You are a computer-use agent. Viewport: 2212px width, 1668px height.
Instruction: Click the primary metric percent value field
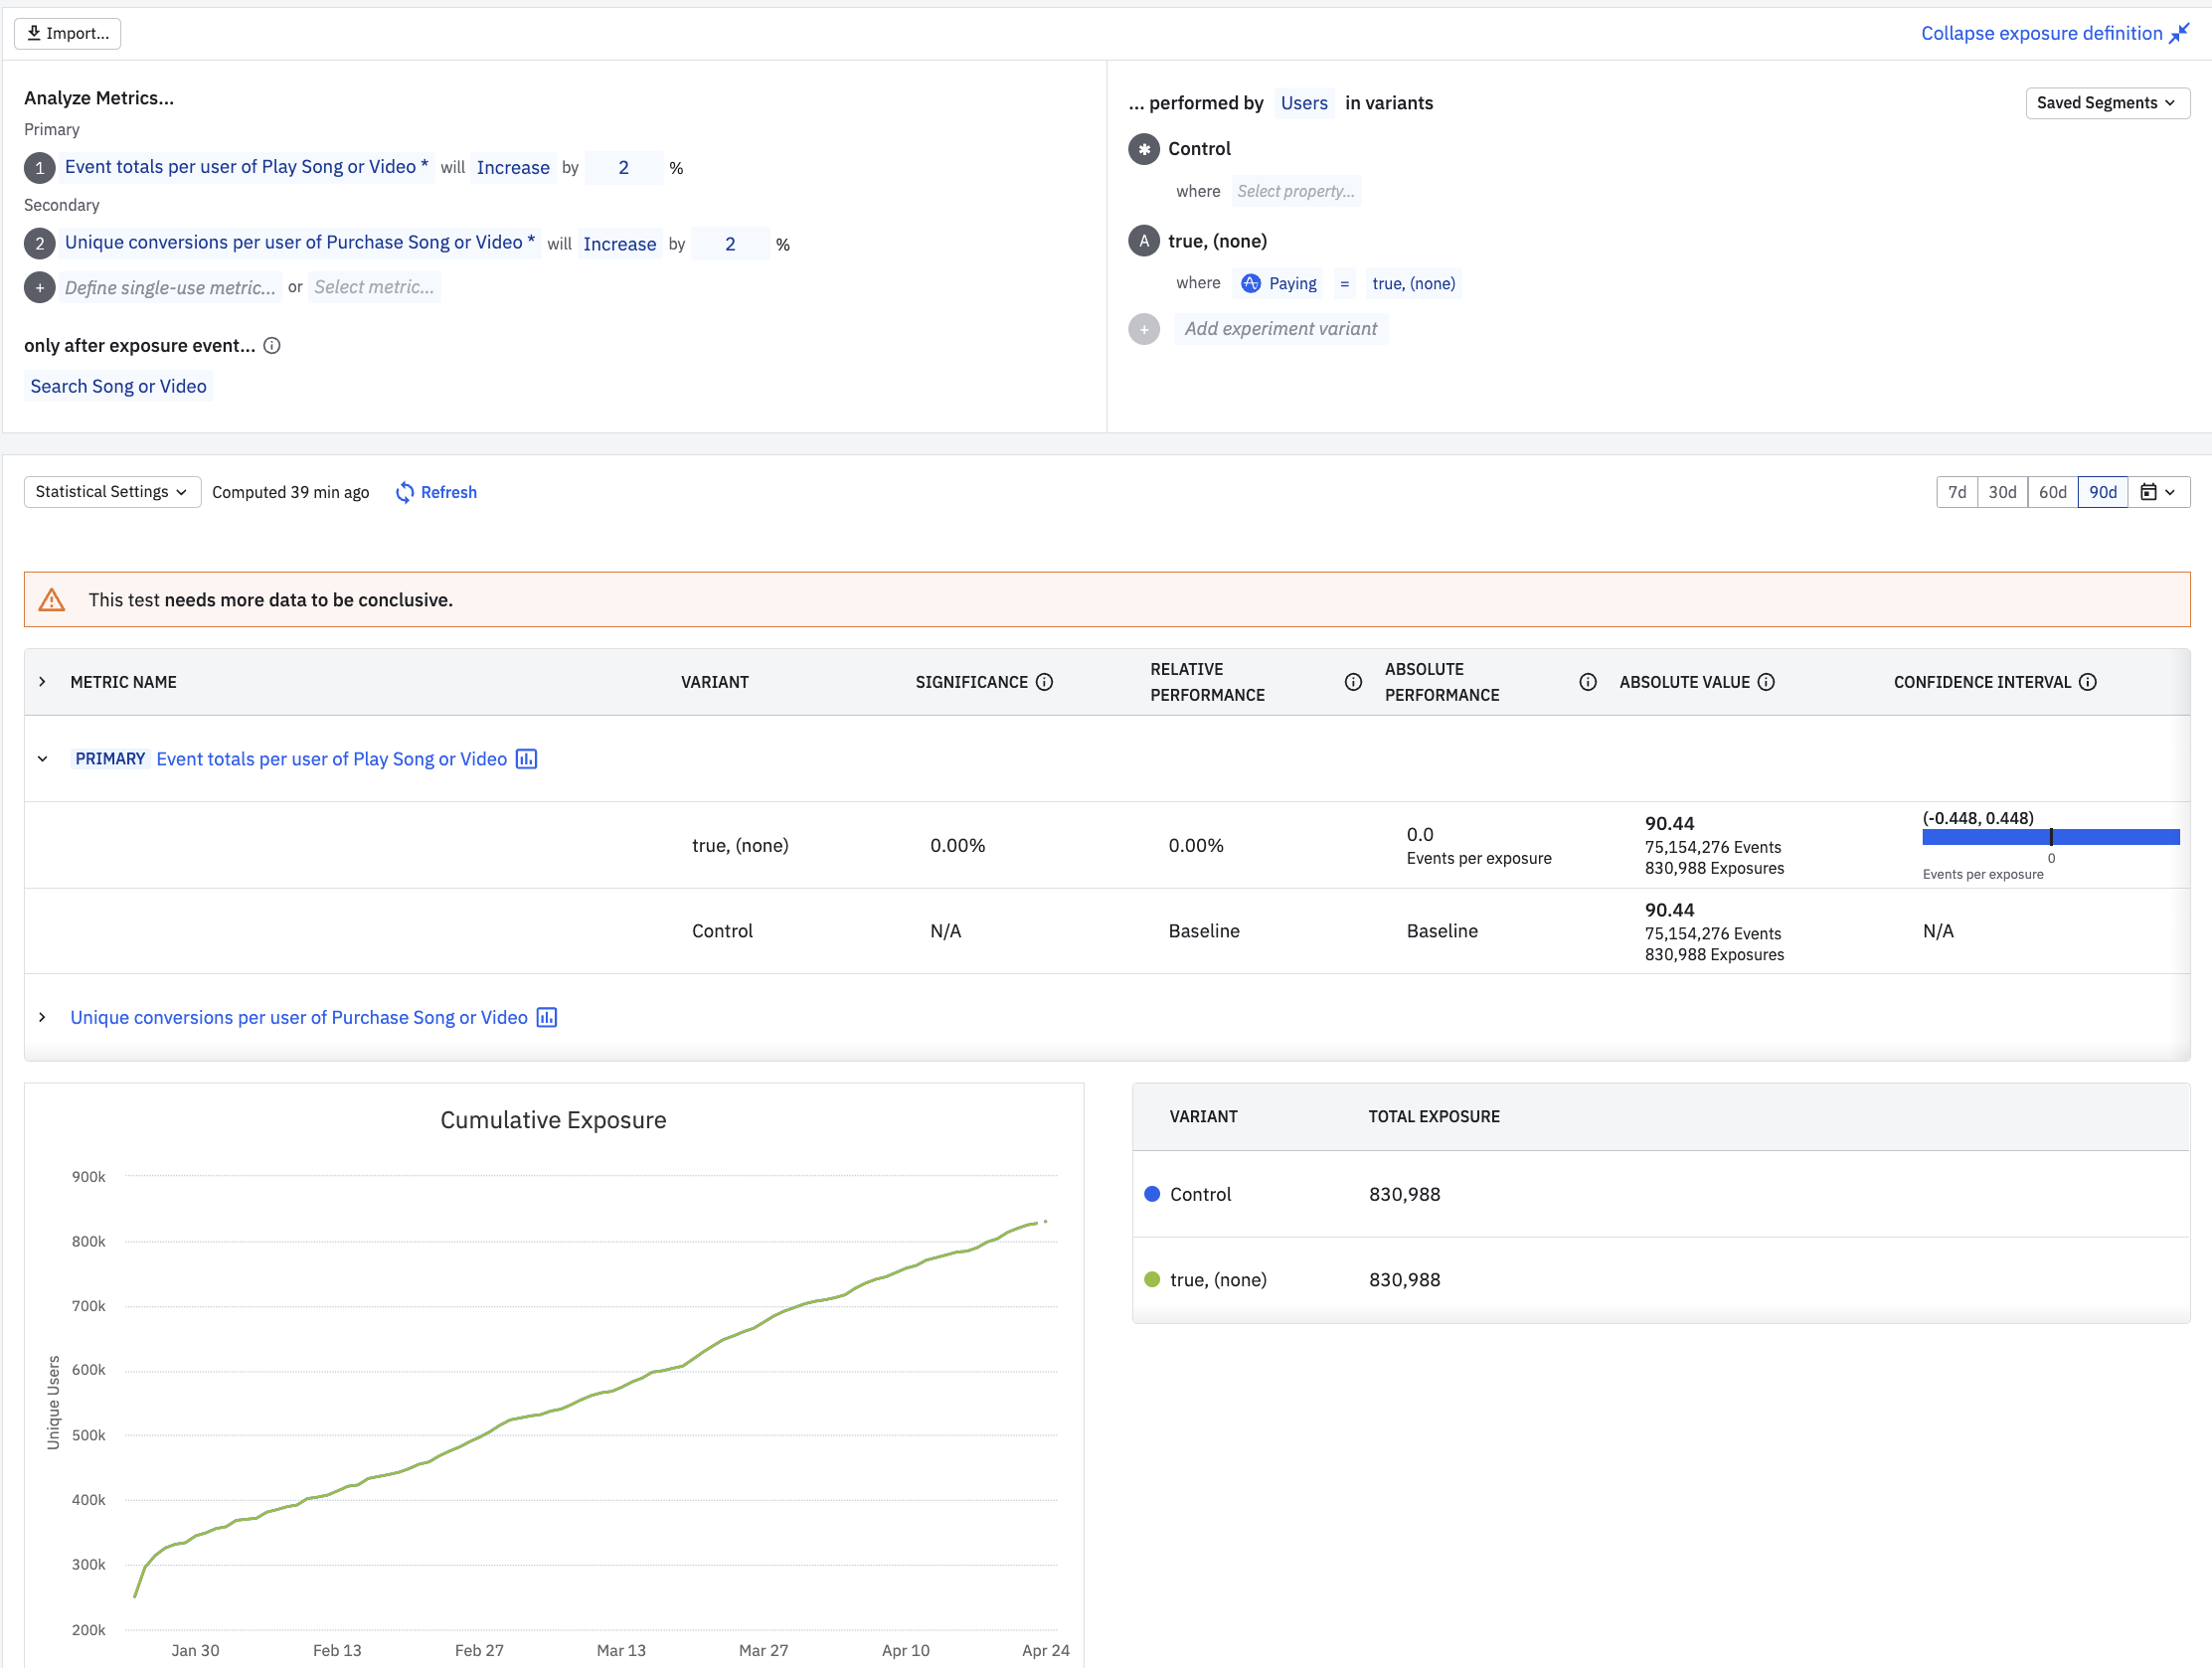(624, 168)
